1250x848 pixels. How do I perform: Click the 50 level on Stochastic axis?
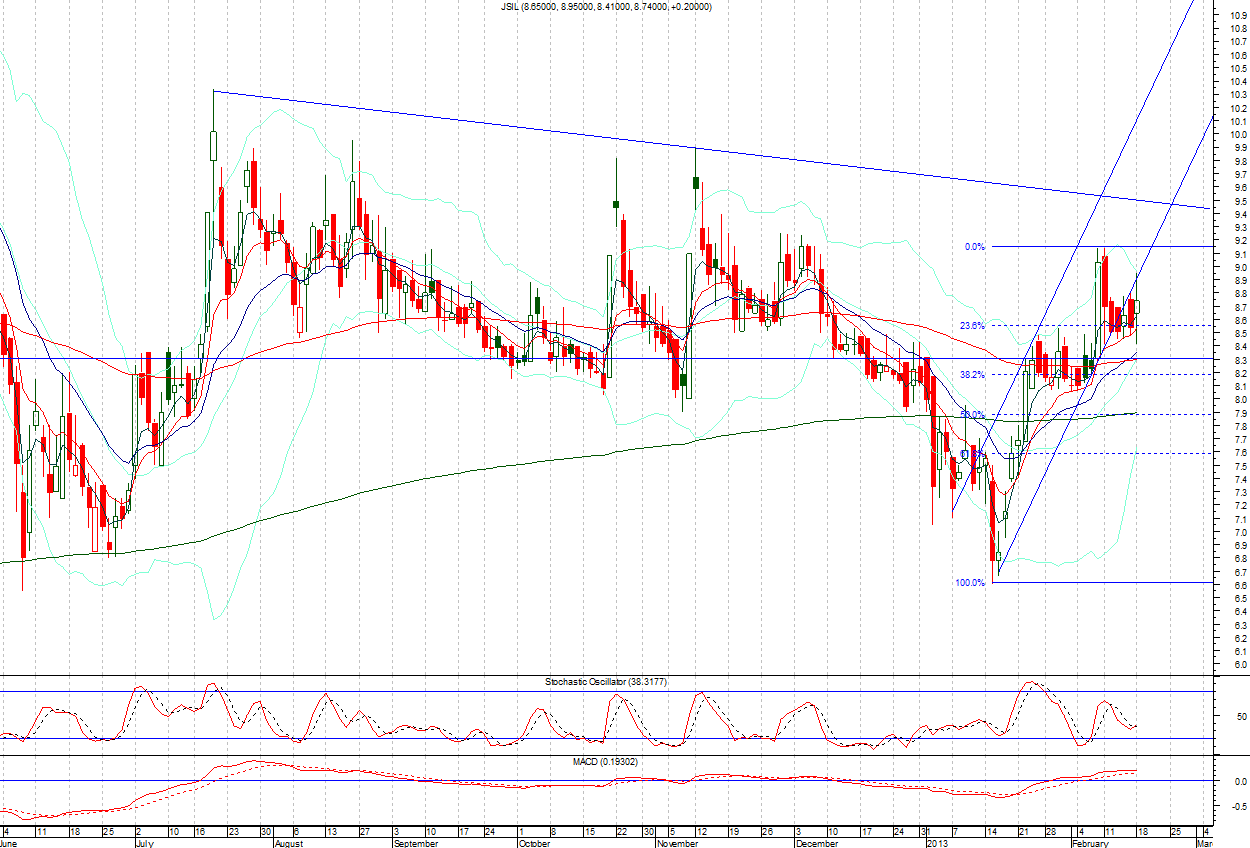[1240, 717]
